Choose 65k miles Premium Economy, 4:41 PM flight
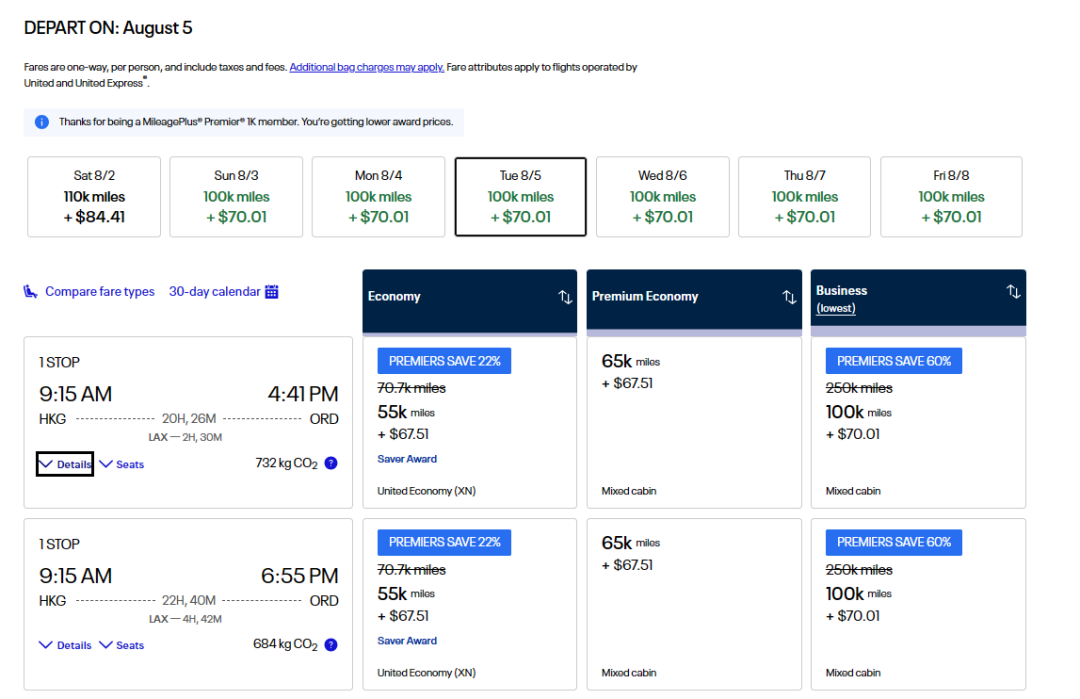Image resolution: width=1080 pixels, height=699 pixels. click(694, 422)
